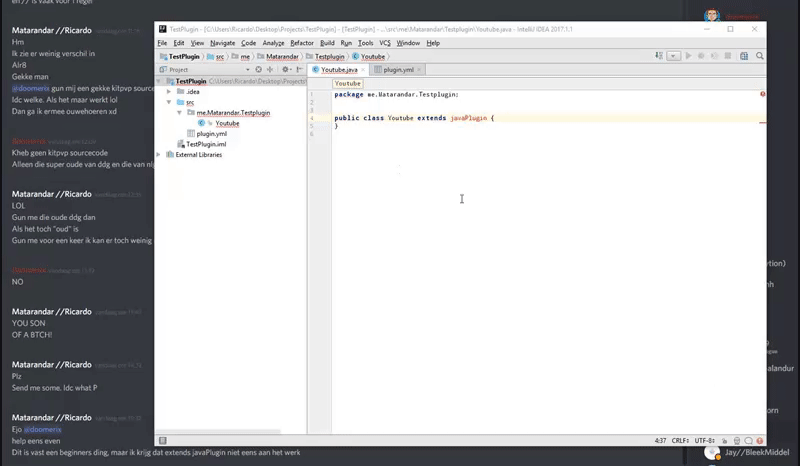
Task: Open the Help menu
Action: coord(433,43)
